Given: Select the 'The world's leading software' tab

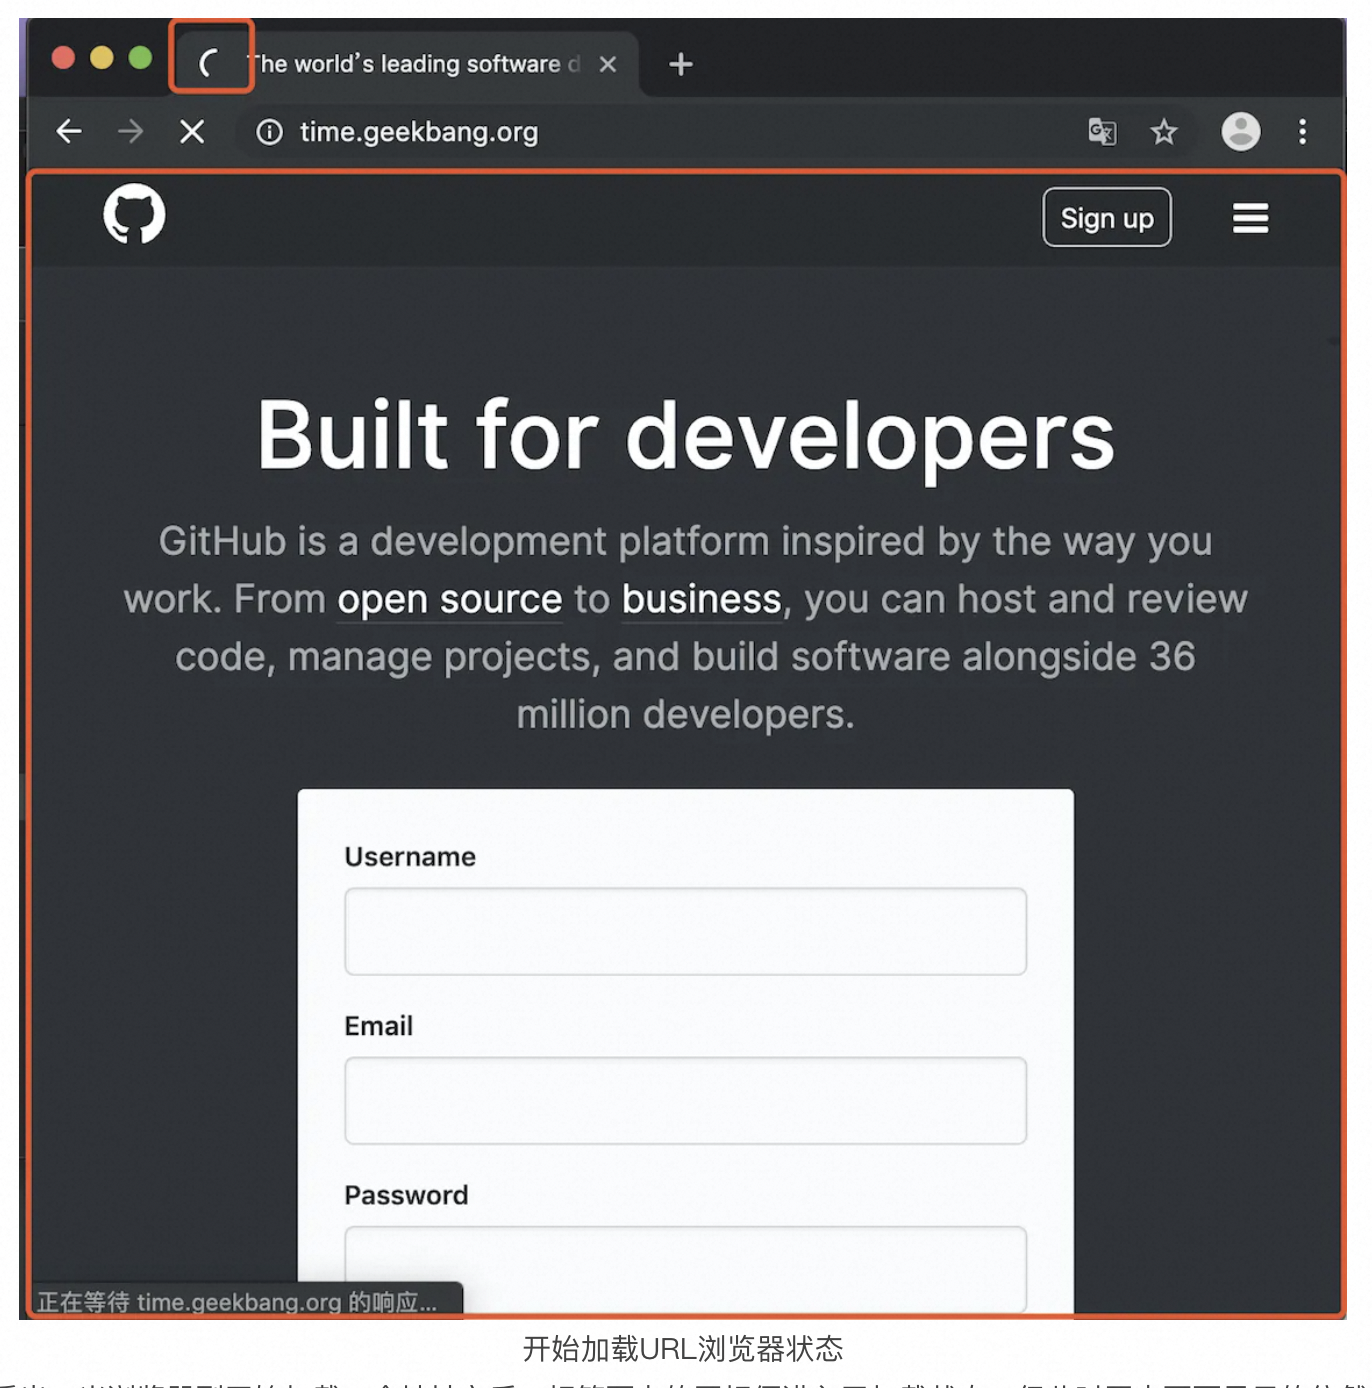Looking at the screenshot, I should pyautogui.click(x=405, y=64).
